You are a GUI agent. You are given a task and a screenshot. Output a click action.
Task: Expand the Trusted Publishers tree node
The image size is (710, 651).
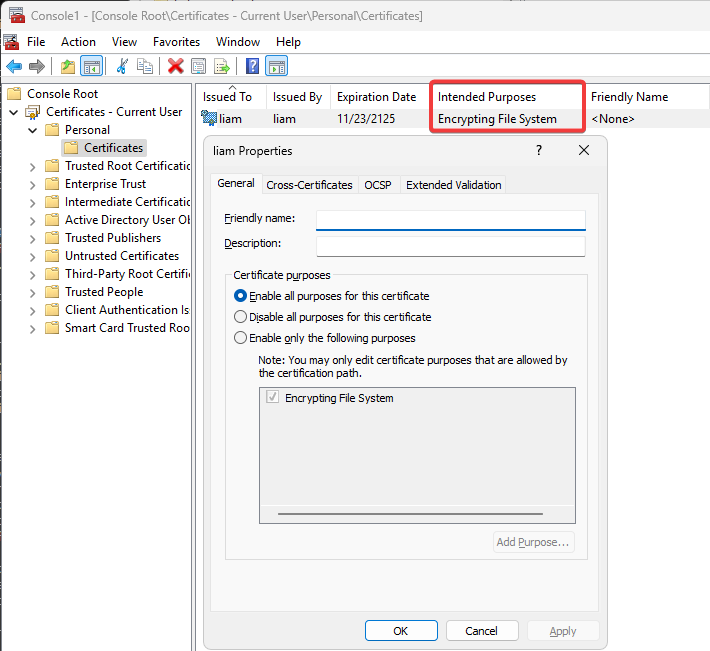(x=33, y=238)
